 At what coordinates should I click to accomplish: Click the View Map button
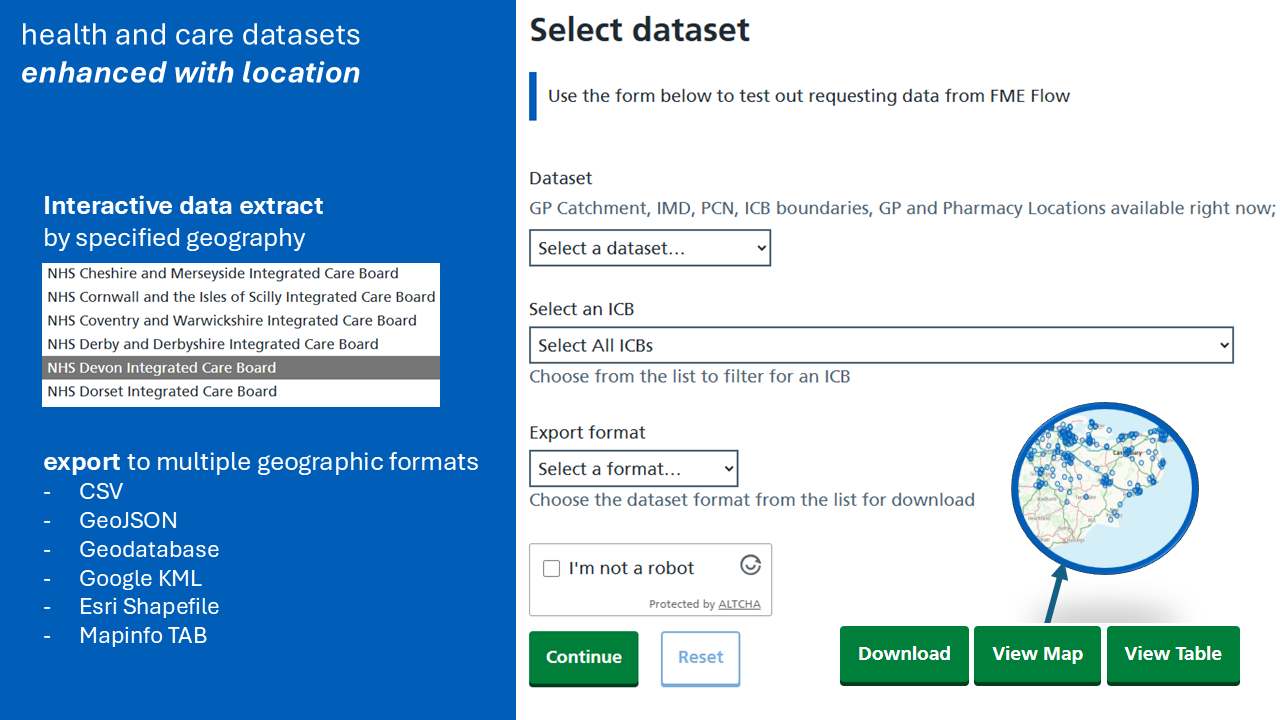[1037, 654]
